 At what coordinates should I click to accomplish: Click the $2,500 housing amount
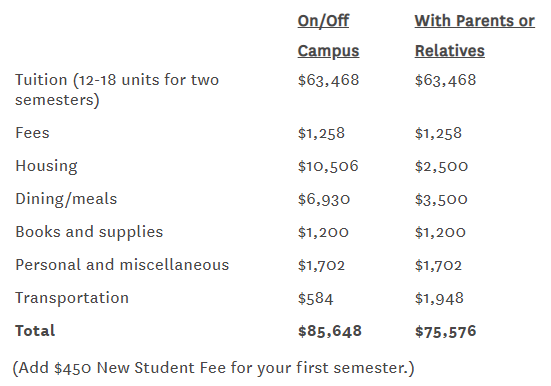[441, 166]
